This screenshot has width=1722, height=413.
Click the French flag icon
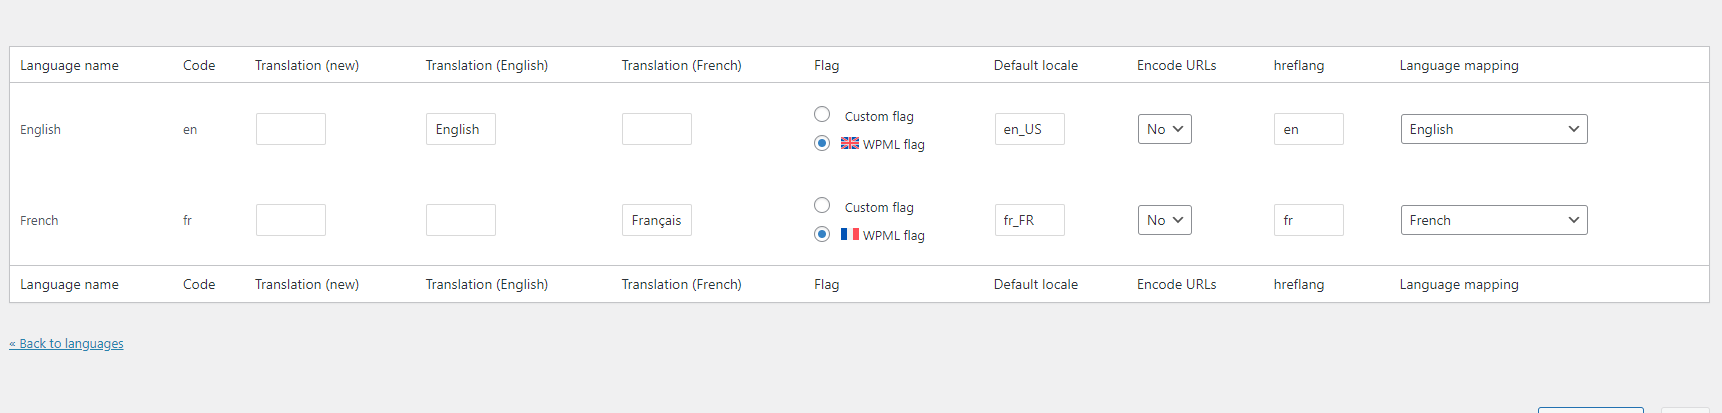coord(850,234)
